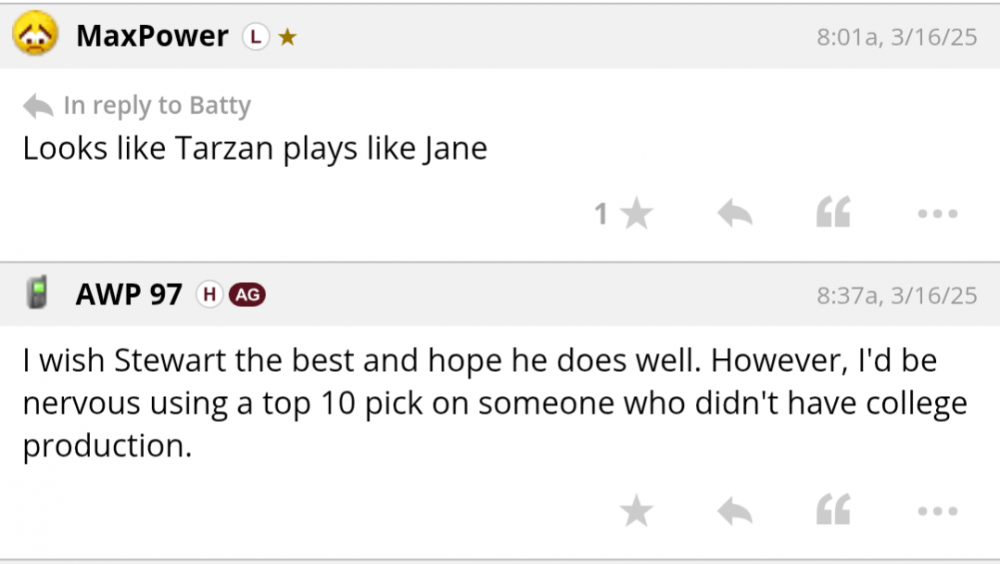
Task: Click the 'Looks like Tarzan plays like Jane' text
Action: pyautogui.click(x=255, y=149)
